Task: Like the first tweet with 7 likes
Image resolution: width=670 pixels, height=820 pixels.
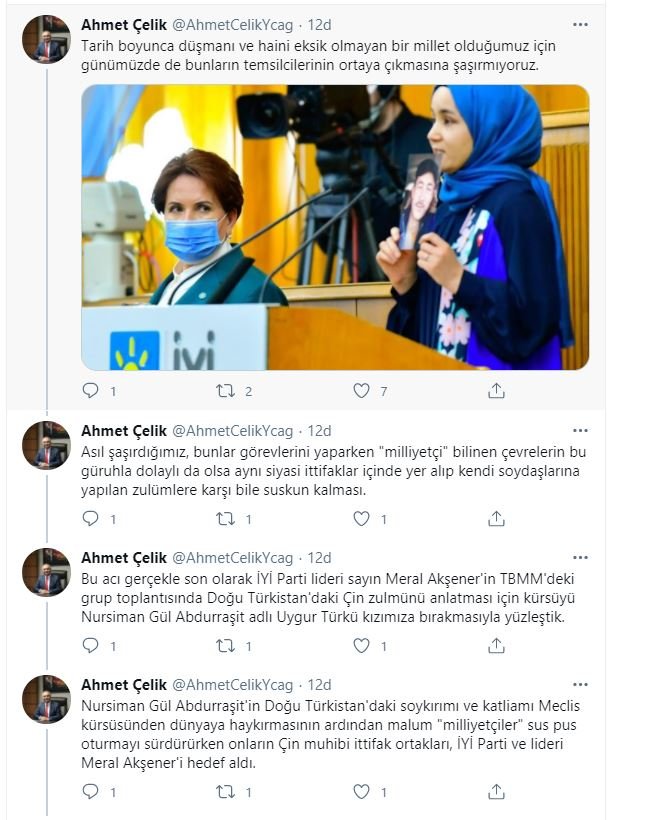Action: (x=361, y=390)
